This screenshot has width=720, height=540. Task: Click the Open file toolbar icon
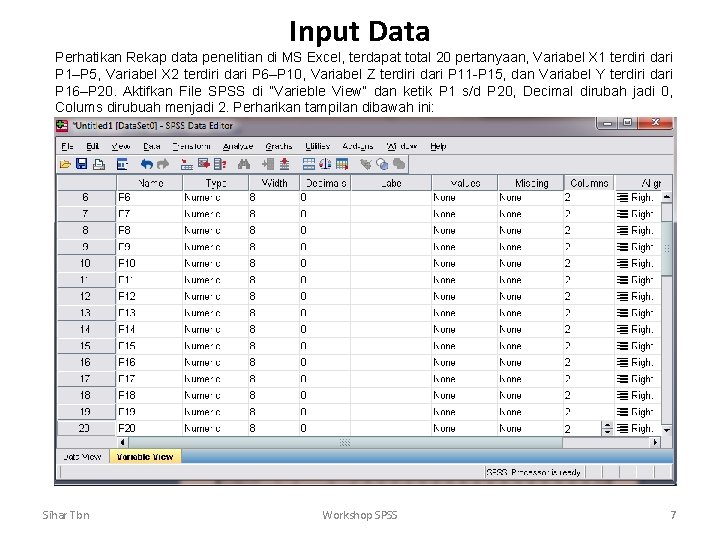coord(65,164)
